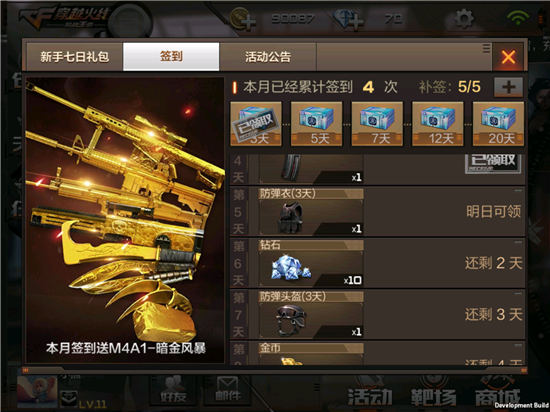Add diamonds with the diamond plus icon
This screenshot has height=412, width=550.
pos(348,19)
